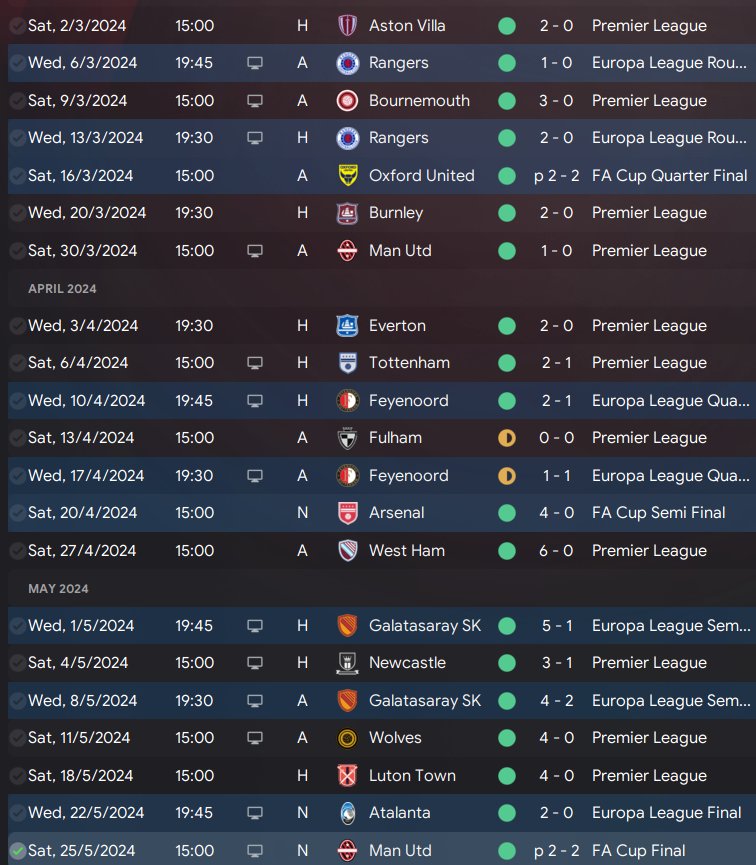The width and height of the screenshot is (756, 865).
Task: Toggle the checkmark for Sat 25/5/2024 fixture
Action: tap(18, 851)
